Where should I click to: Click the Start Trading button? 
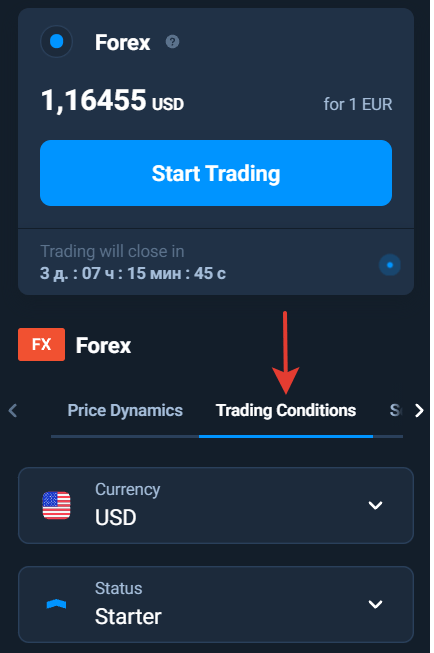click(216, 173)
